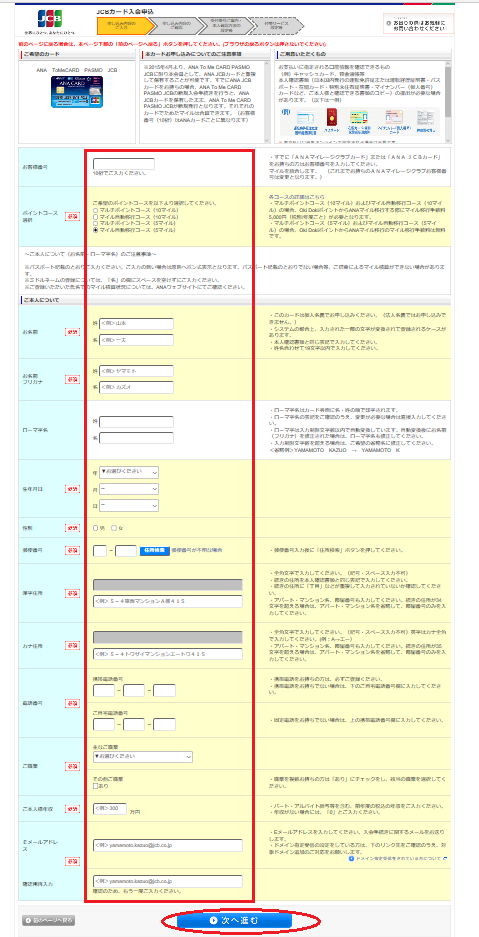
Task: Click the first home phone number box
Action: 104,724
